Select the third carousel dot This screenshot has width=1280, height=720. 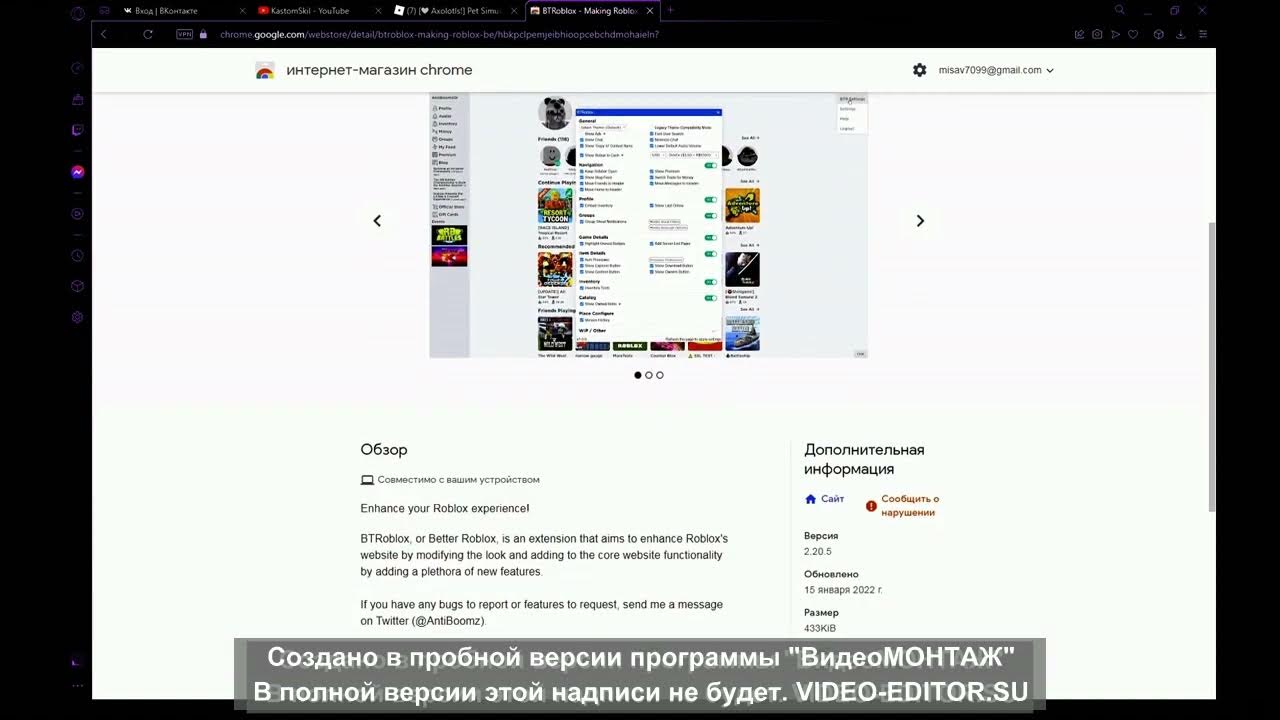pyautogui.click(x=660, y=375)
